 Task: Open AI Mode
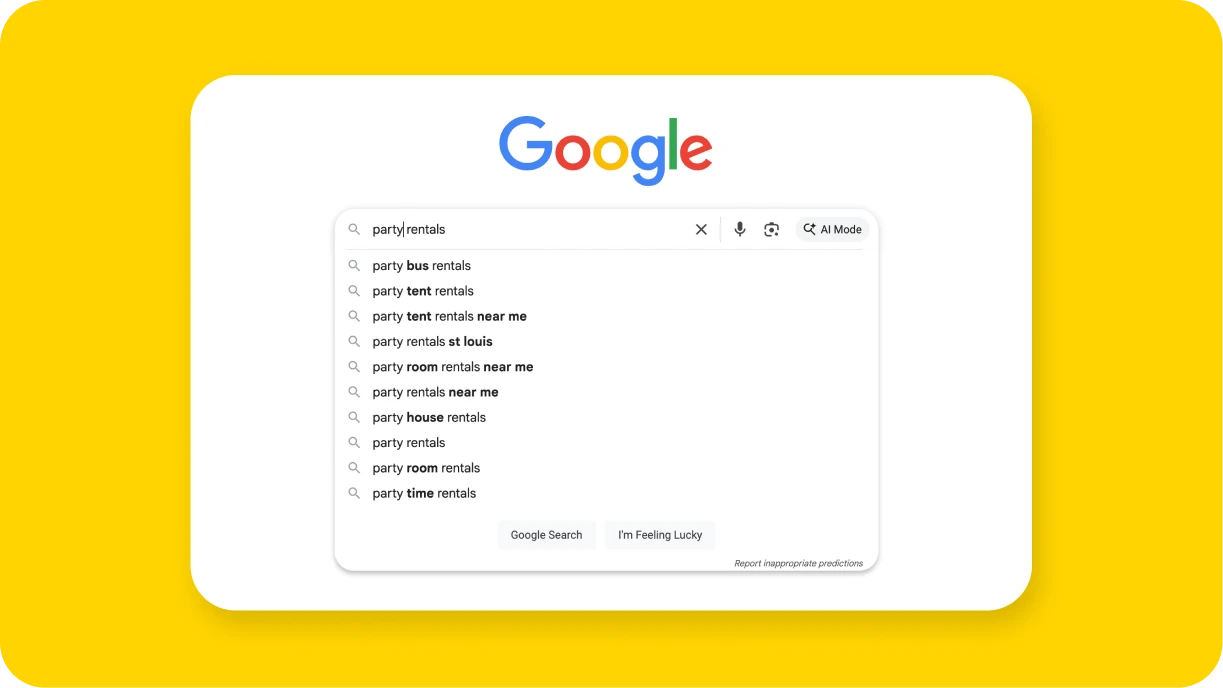[832, 229]
